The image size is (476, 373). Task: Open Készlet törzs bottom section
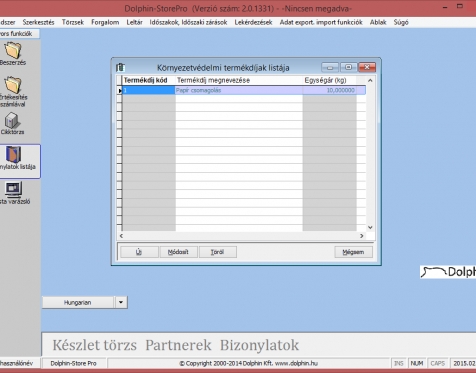pyautogui.click(x=95, y=345)
